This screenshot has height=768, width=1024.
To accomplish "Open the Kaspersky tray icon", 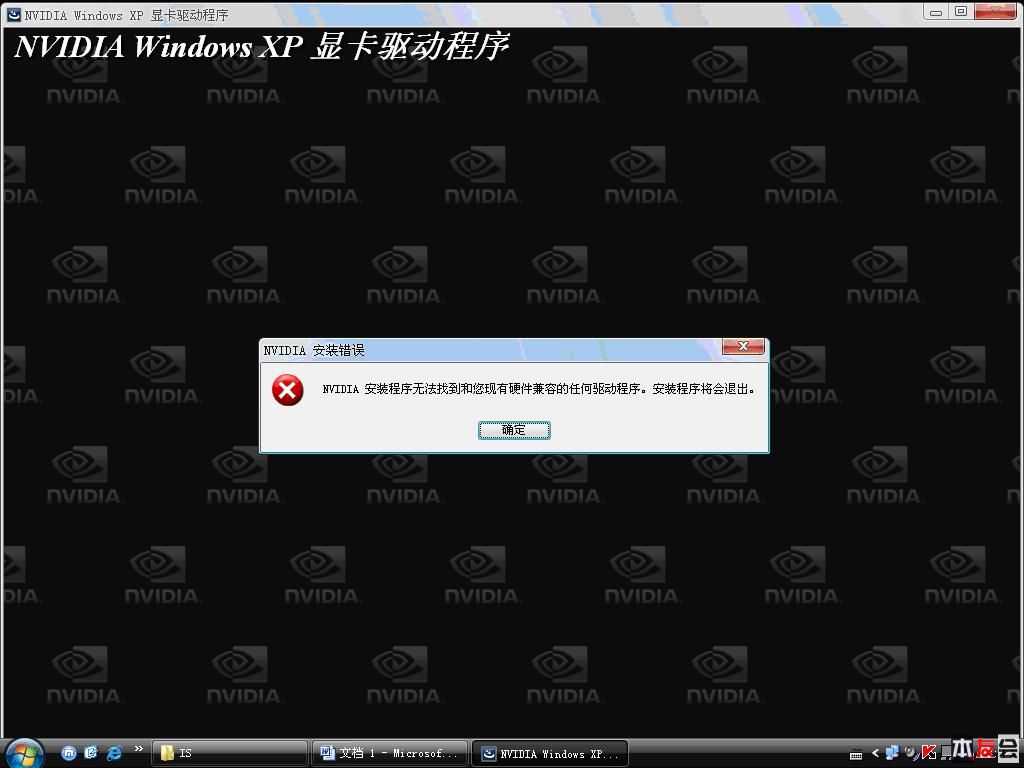I will [929, 753].
